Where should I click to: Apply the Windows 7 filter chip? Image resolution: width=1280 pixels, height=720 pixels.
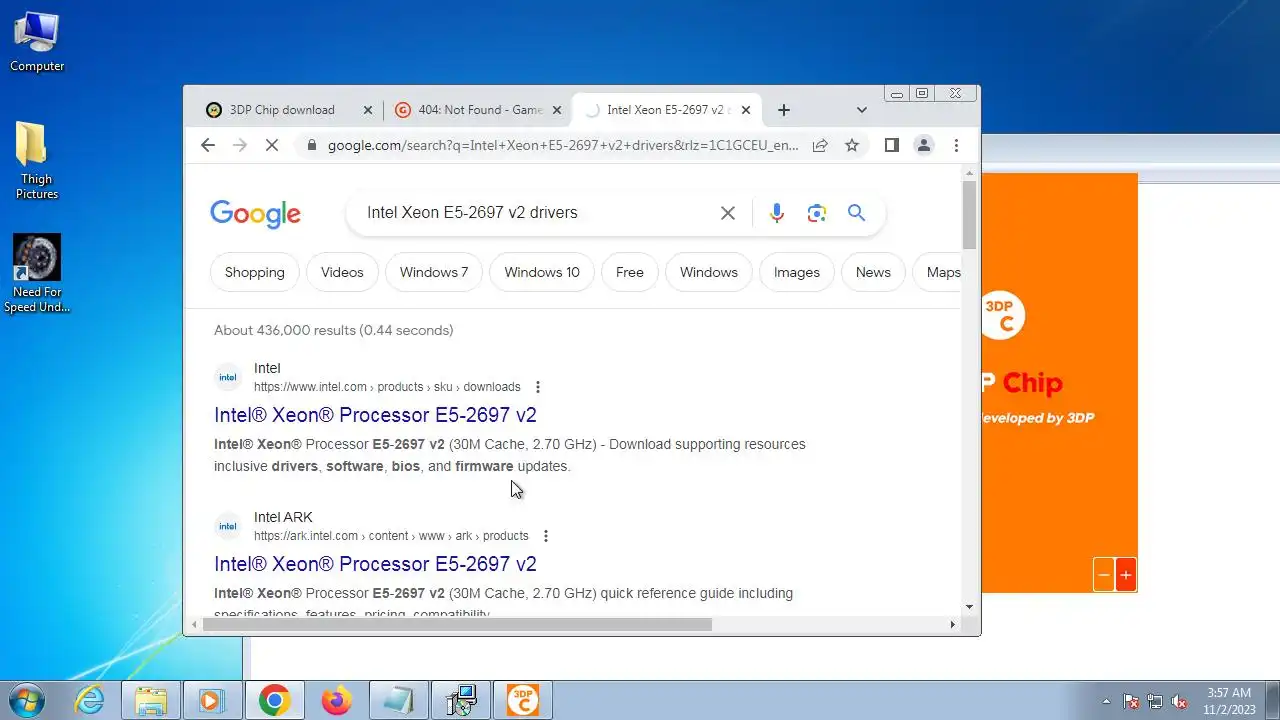pyautogui.click(x=434, y=272)
